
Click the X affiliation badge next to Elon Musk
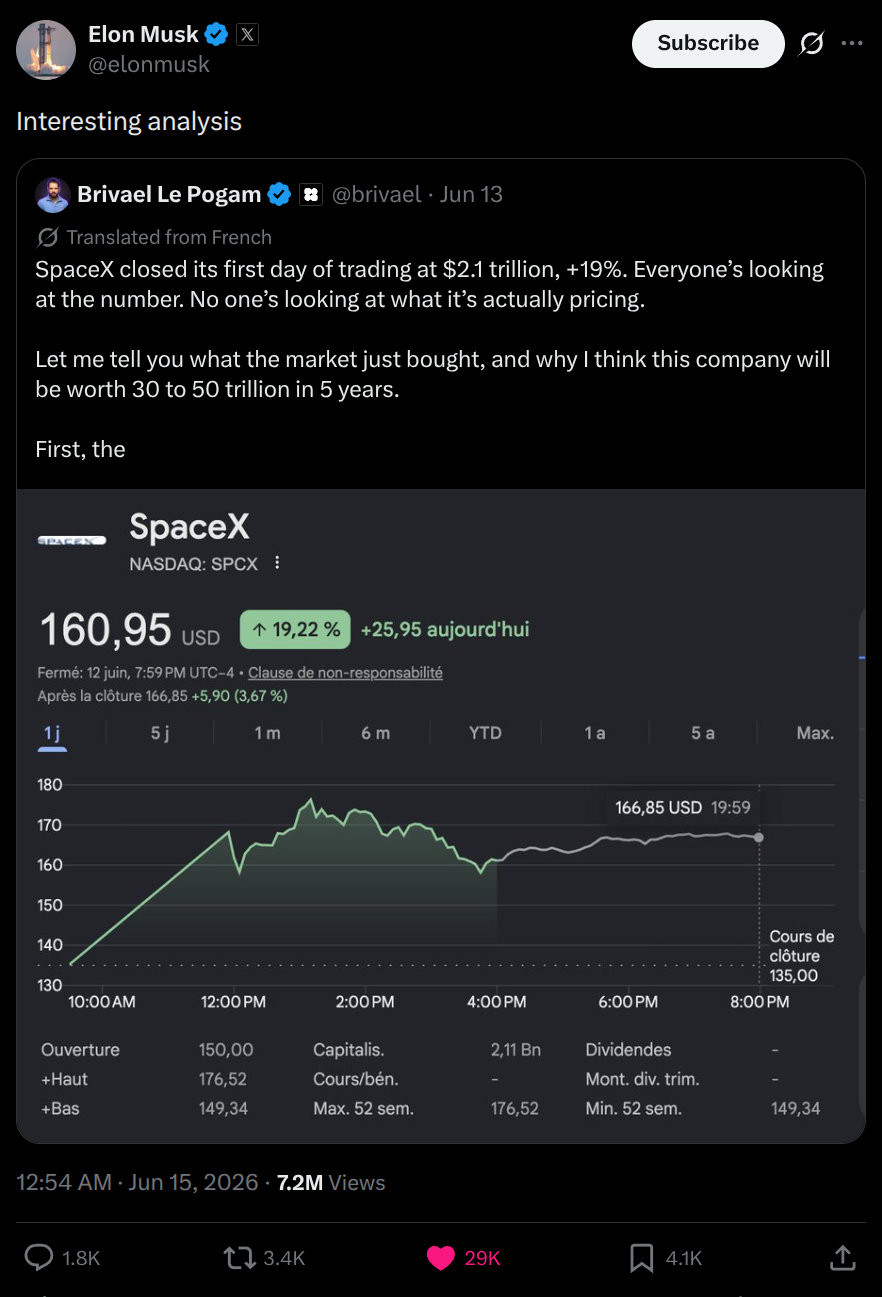247,35
